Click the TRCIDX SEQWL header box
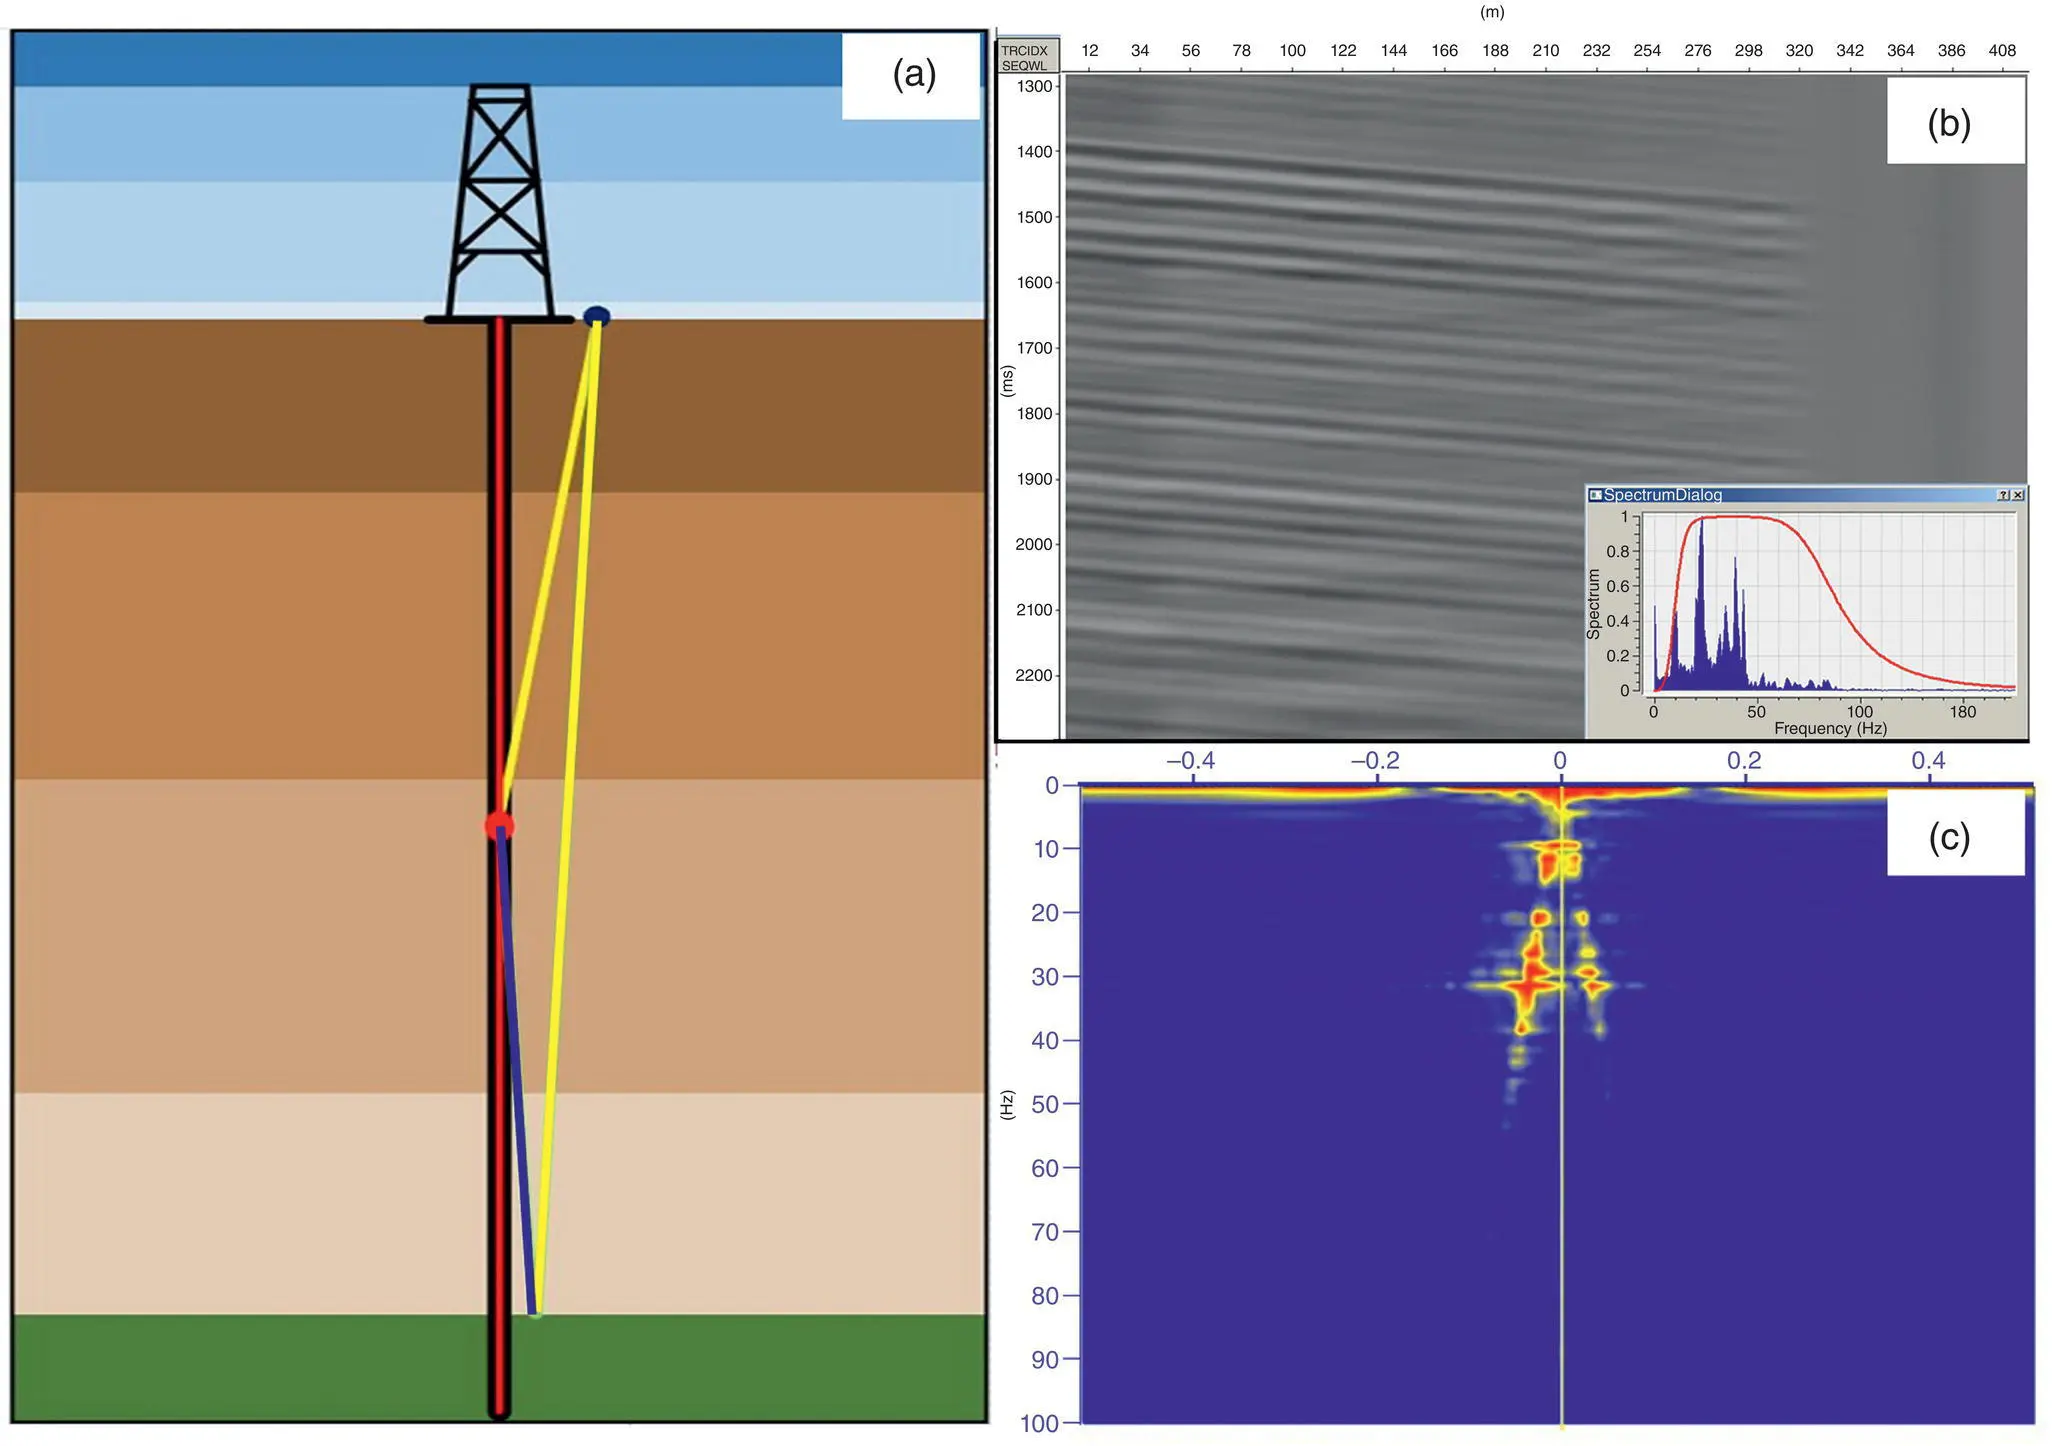Viewport: 2054px width, 1446px height. 1027,57
